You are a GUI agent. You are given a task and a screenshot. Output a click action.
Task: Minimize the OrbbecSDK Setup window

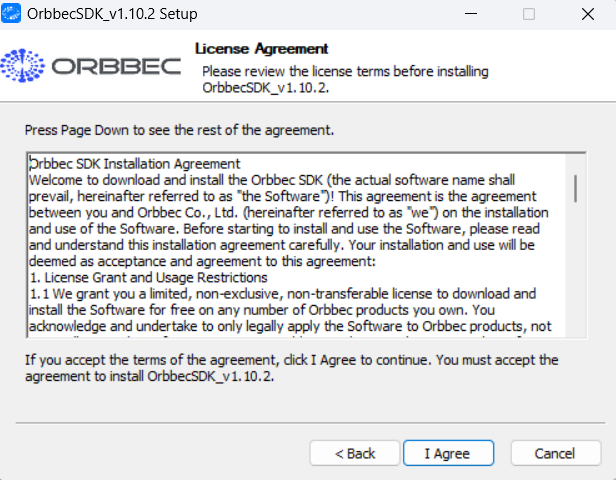(471, 15)
